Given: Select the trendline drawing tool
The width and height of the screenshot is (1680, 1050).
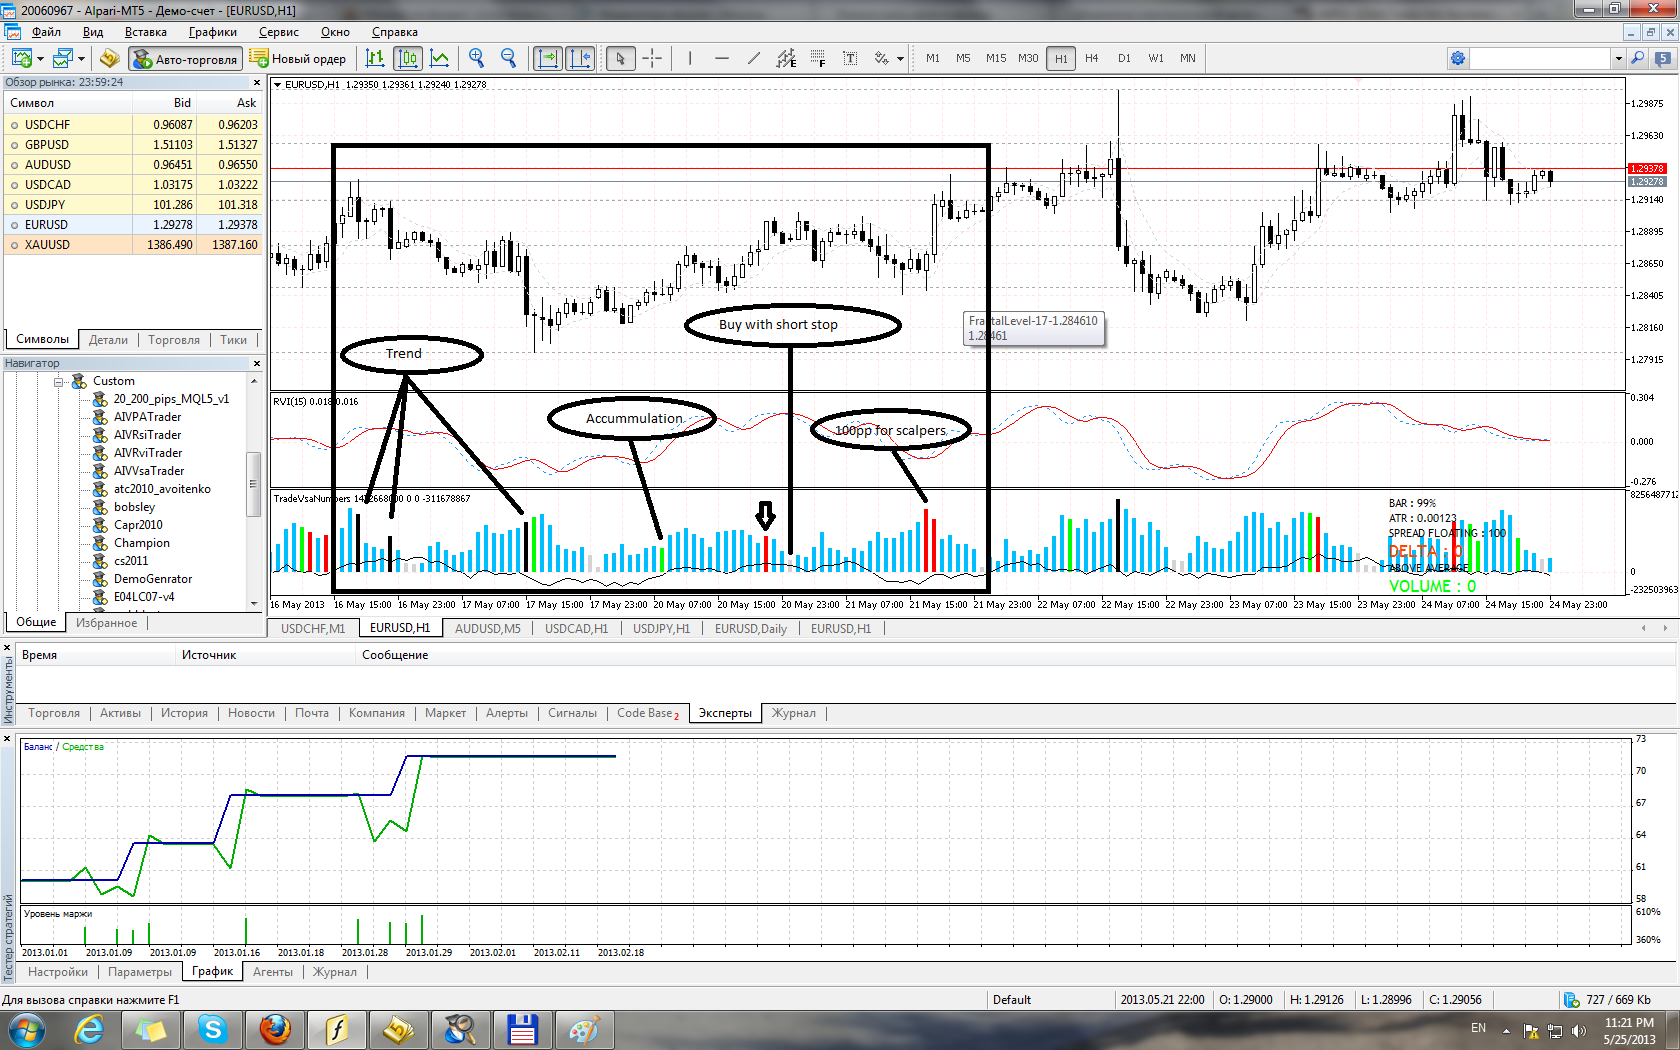Looking at the screenshot, I should (753, 58).
